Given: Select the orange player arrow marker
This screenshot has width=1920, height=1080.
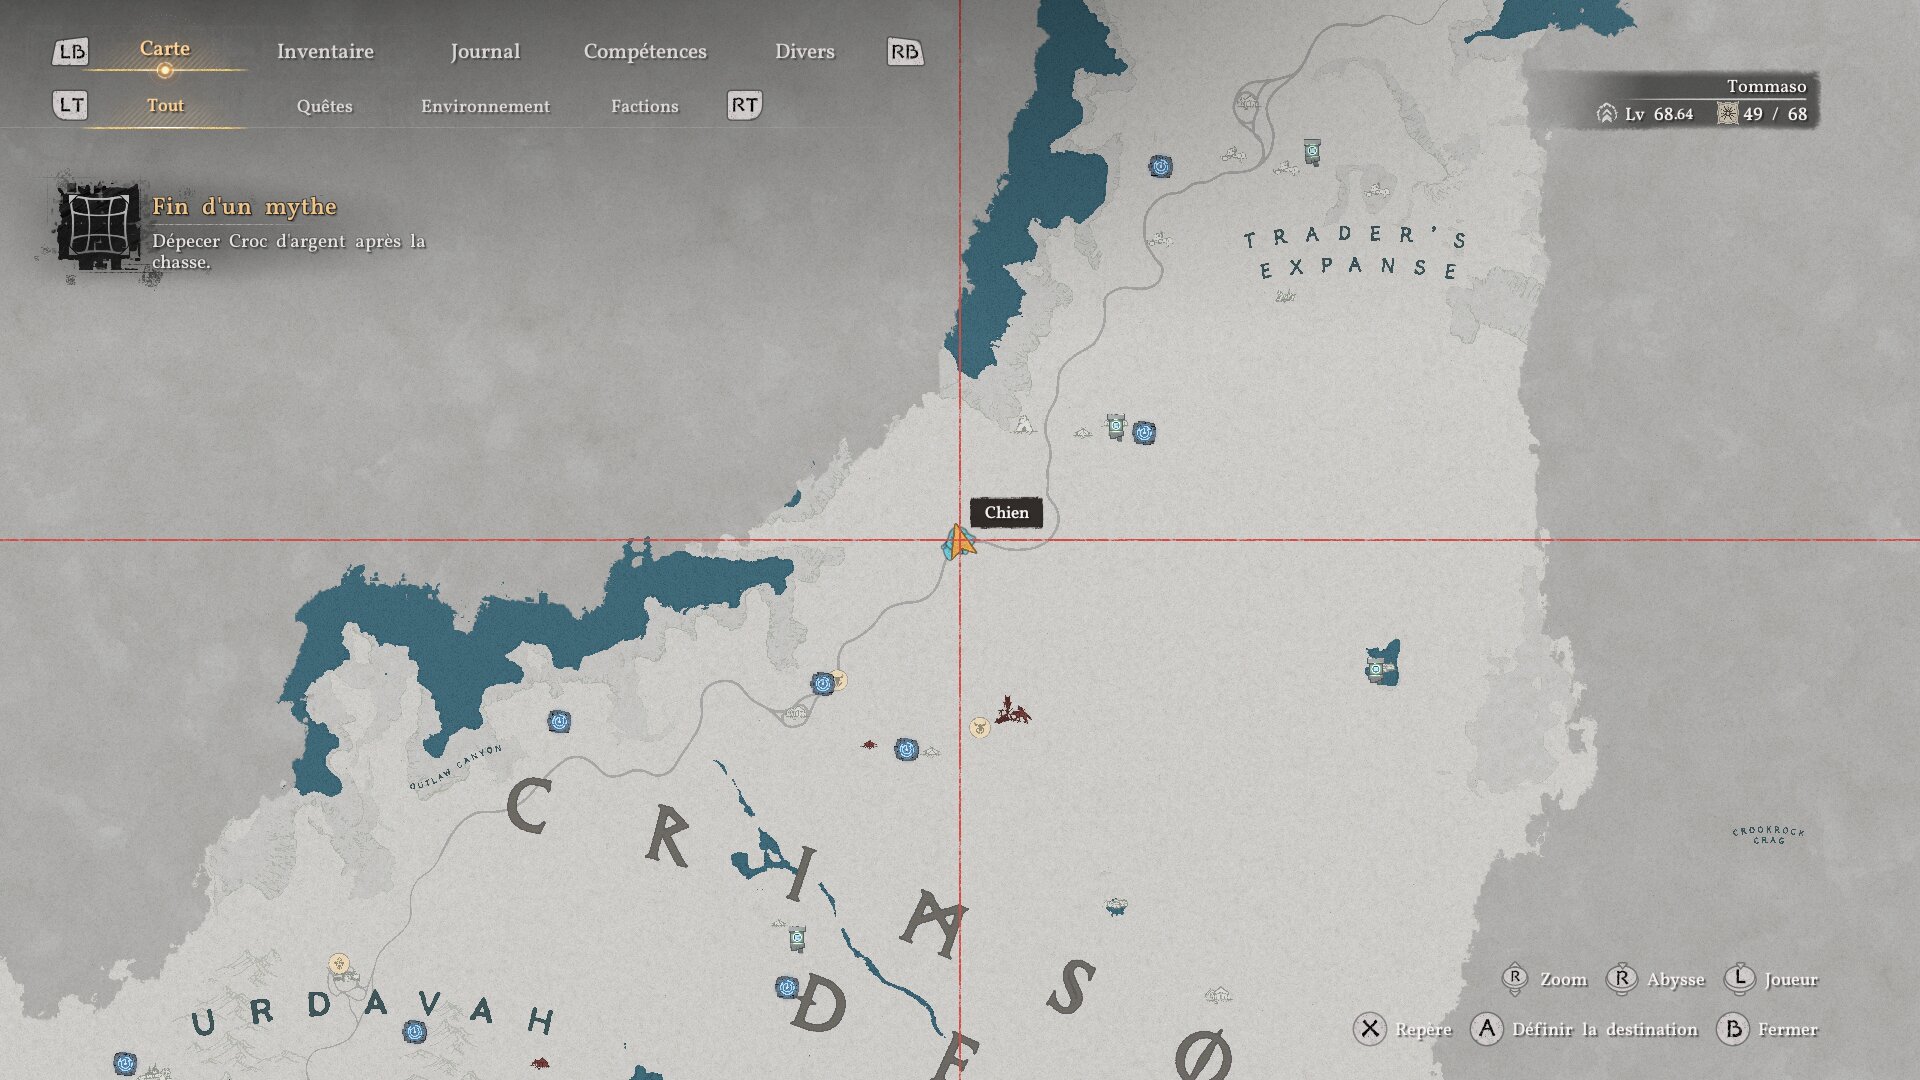Looking at the screenshot, I should coord(960,542).
